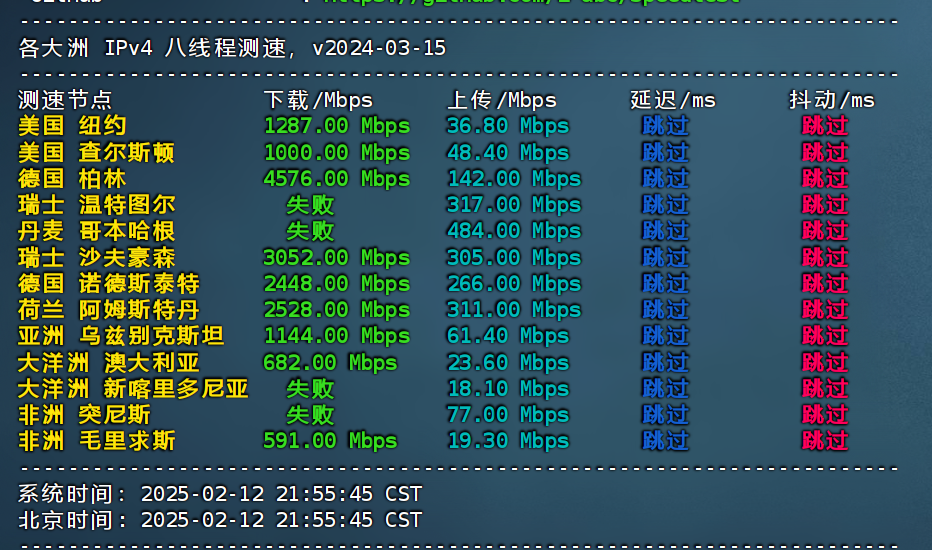932x550 pixels.
Task: Click download value '1287.00 Mbps'
Action: coord(336,125)
